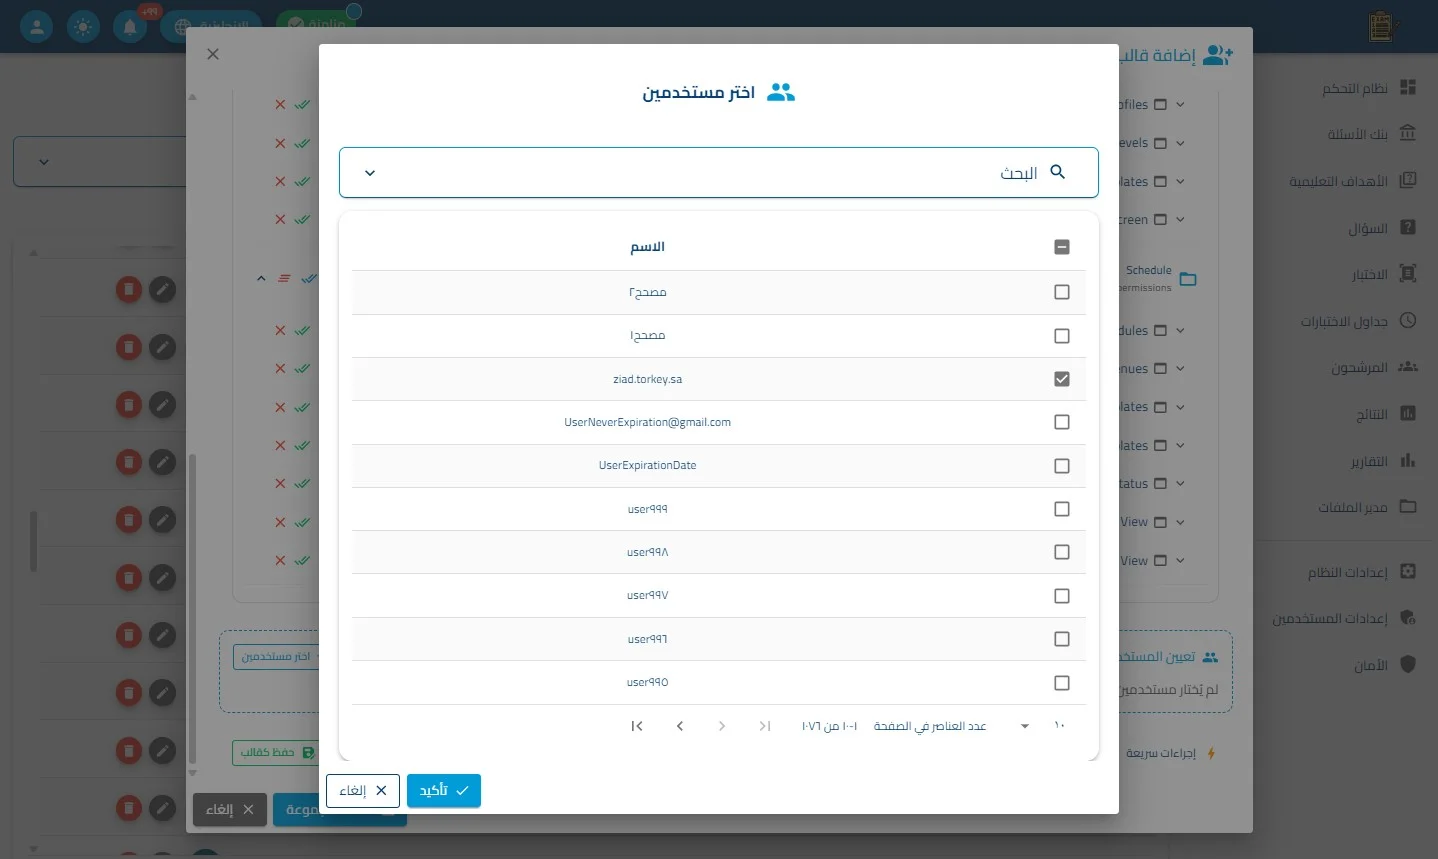Screen dimensions: 1438x859
Task: Open الاختبار in the sidebar menu
Action: click(1369, 274)
